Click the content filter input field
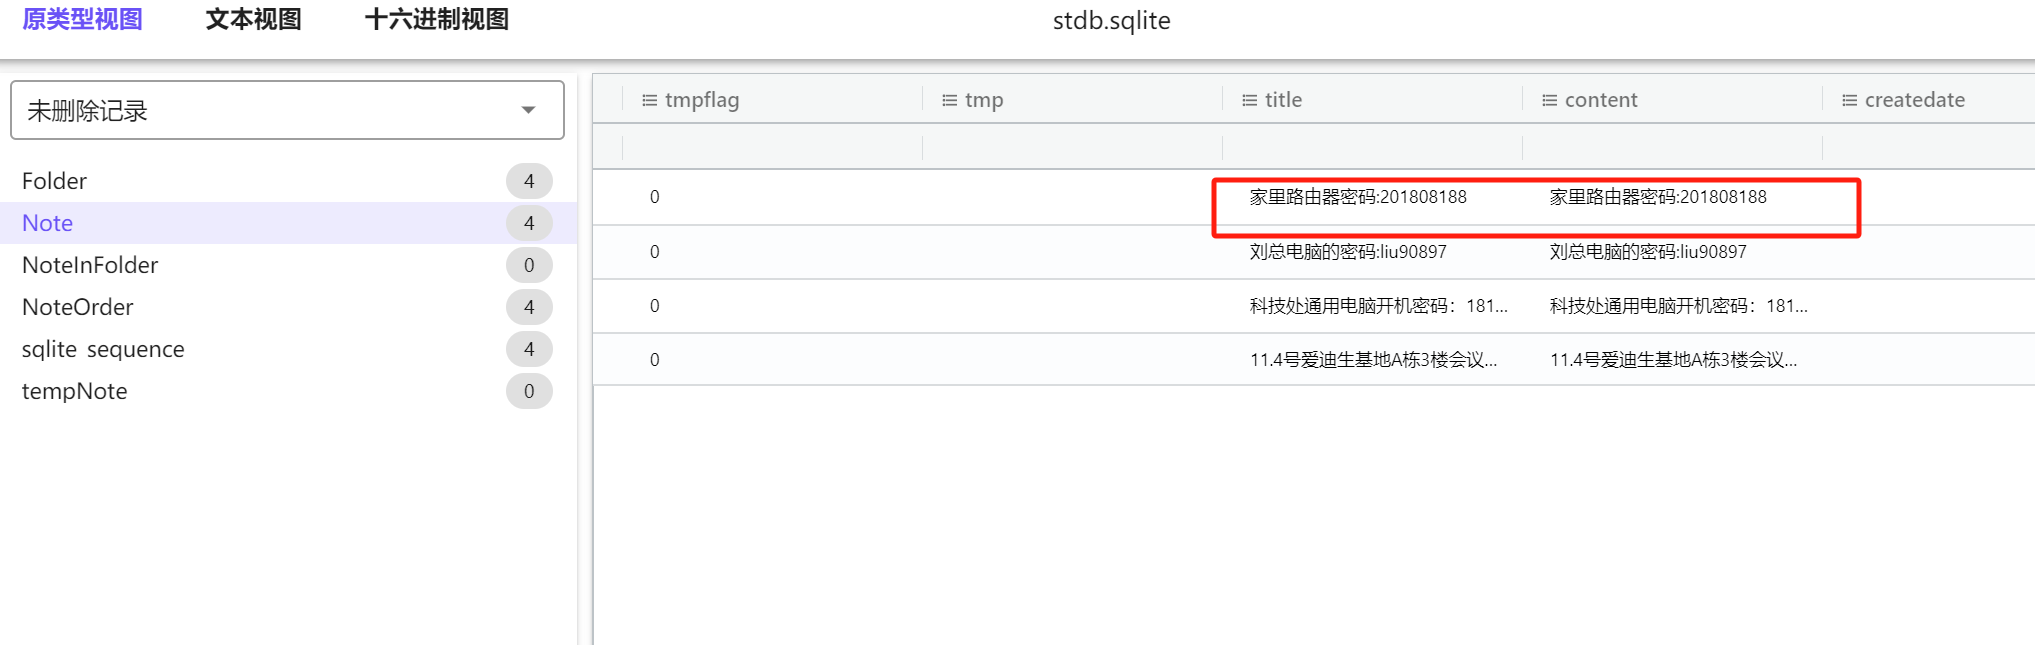2035x645 pixels. coord(1672,148)
